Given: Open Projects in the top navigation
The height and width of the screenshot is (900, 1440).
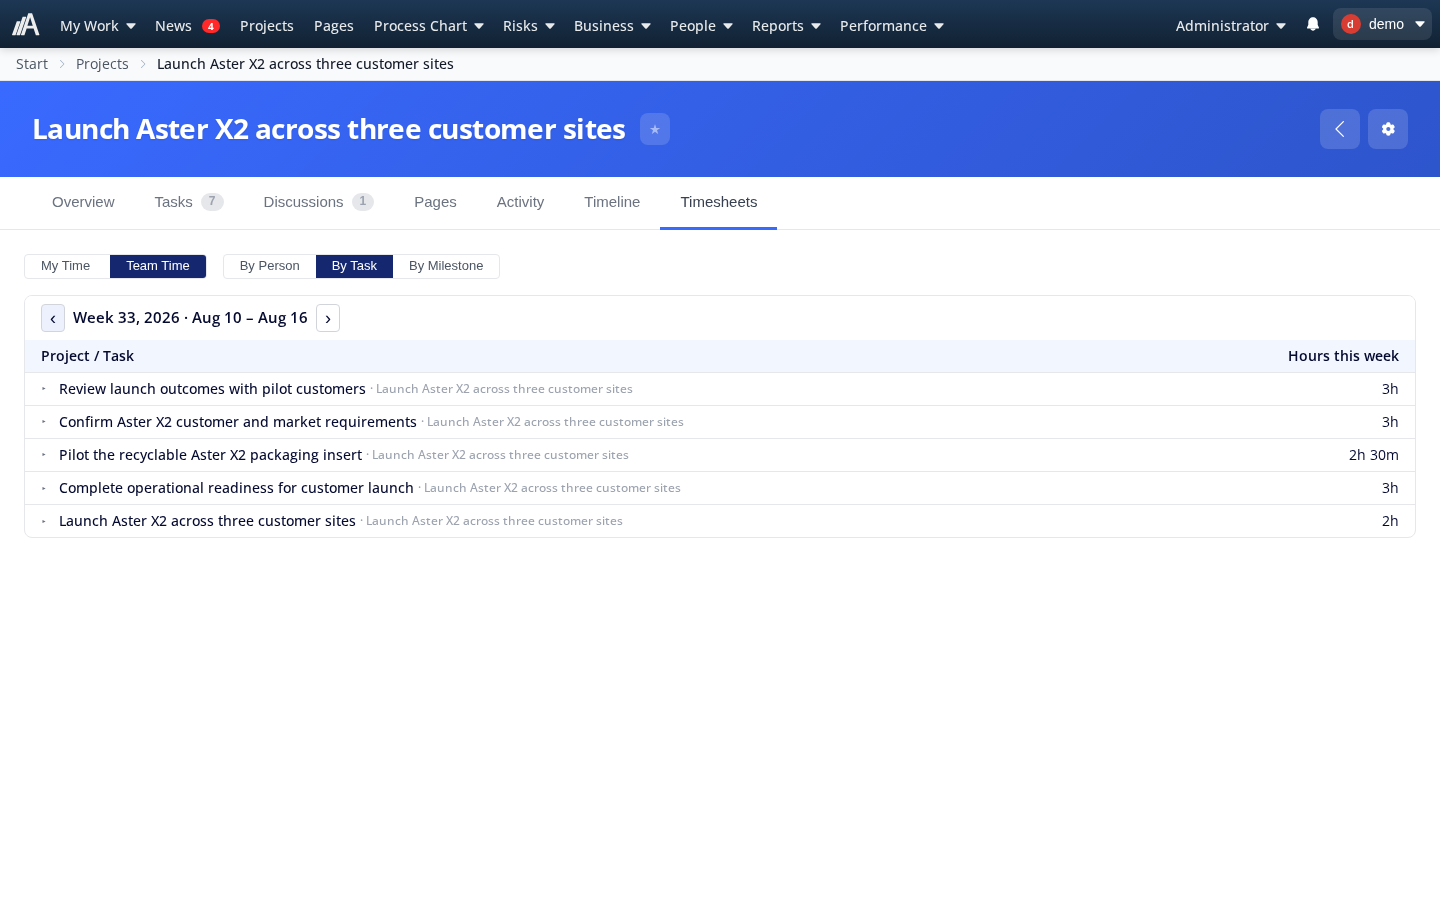Looking at the screenshot, I should (x=267, y=26).
